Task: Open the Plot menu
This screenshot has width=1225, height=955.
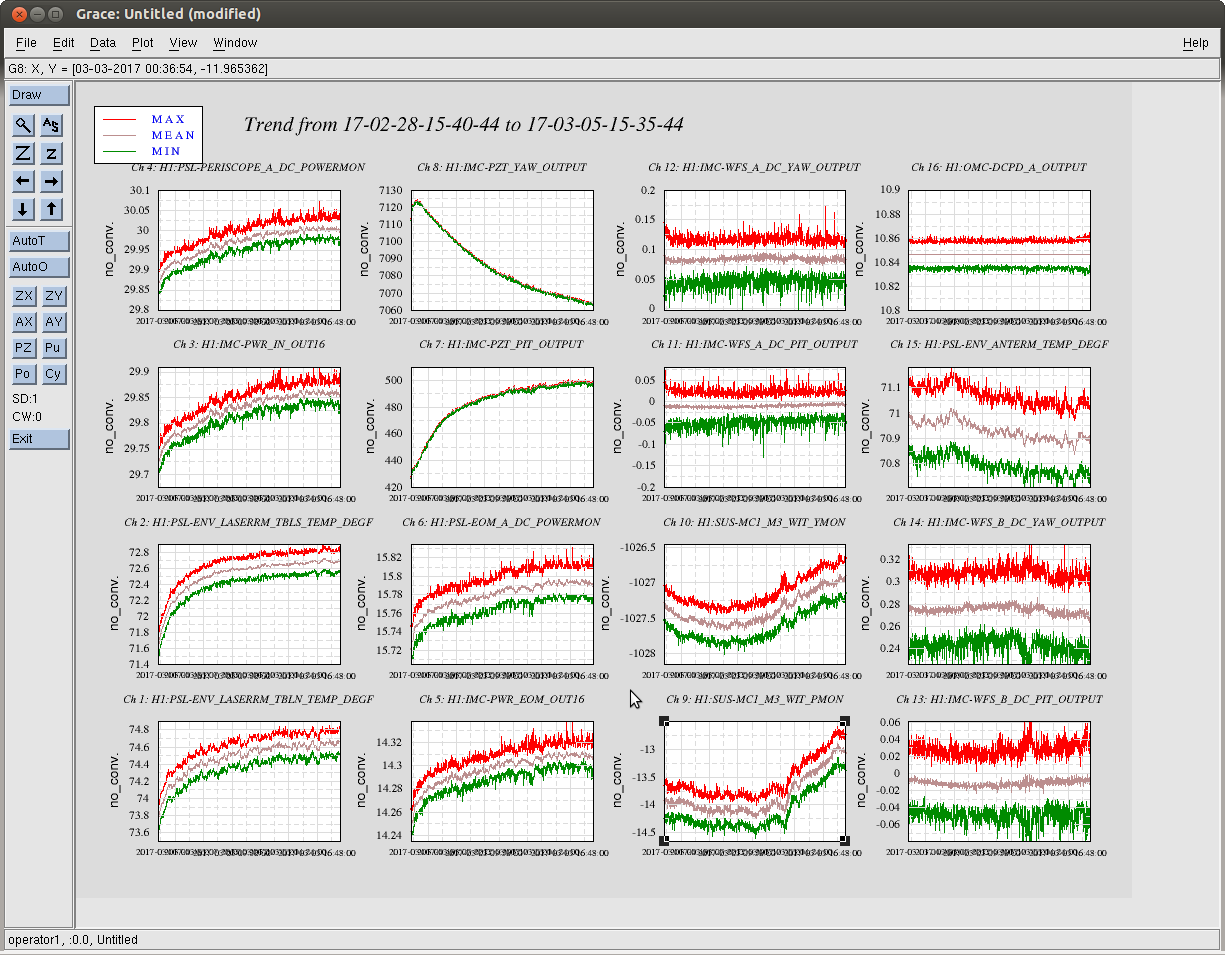Action: [x=143, y=43]
